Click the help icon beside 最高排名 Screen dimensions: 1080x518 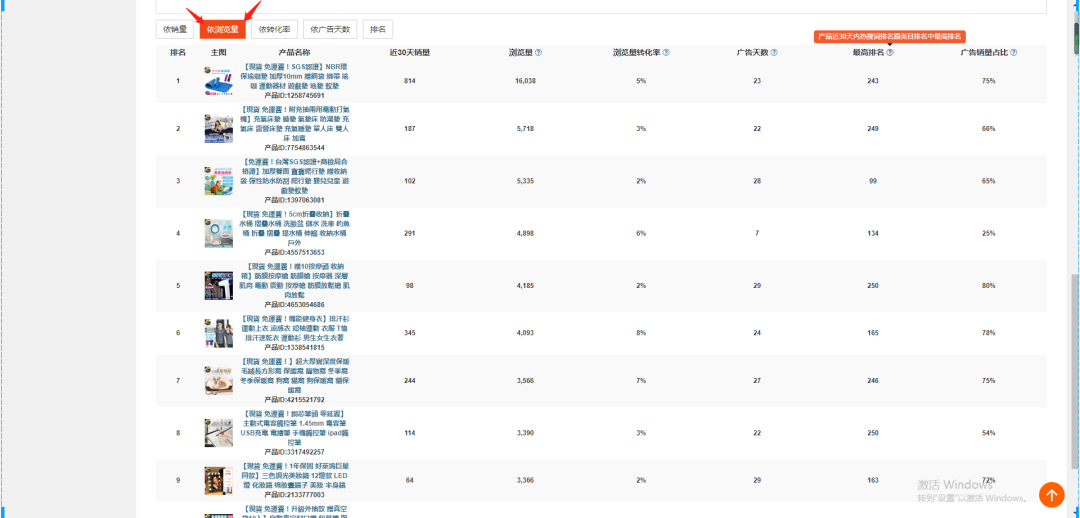pyautogui.click(x=890, y=52)
